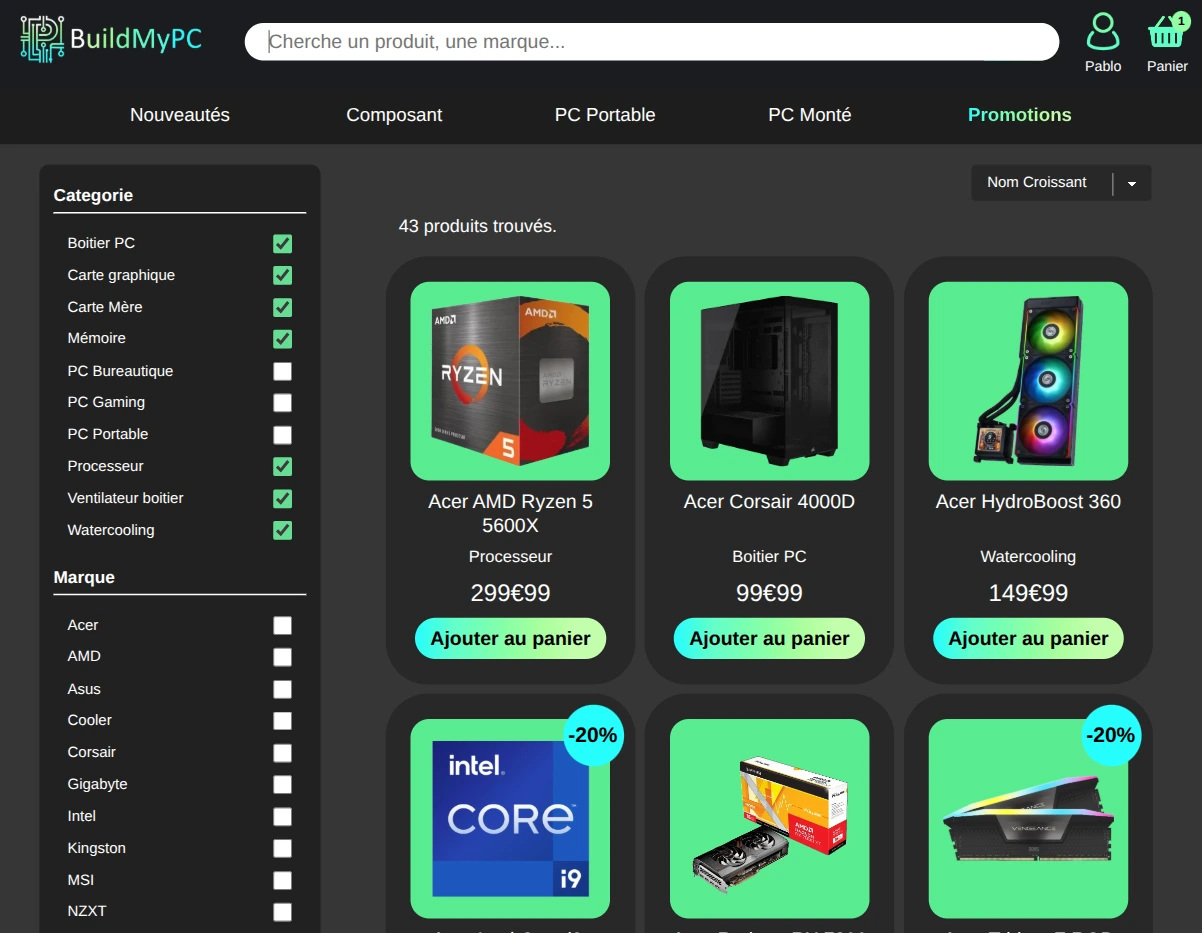
Task: Uncheck the Carte graphique category checkbox
Action: tap(283, 275)
